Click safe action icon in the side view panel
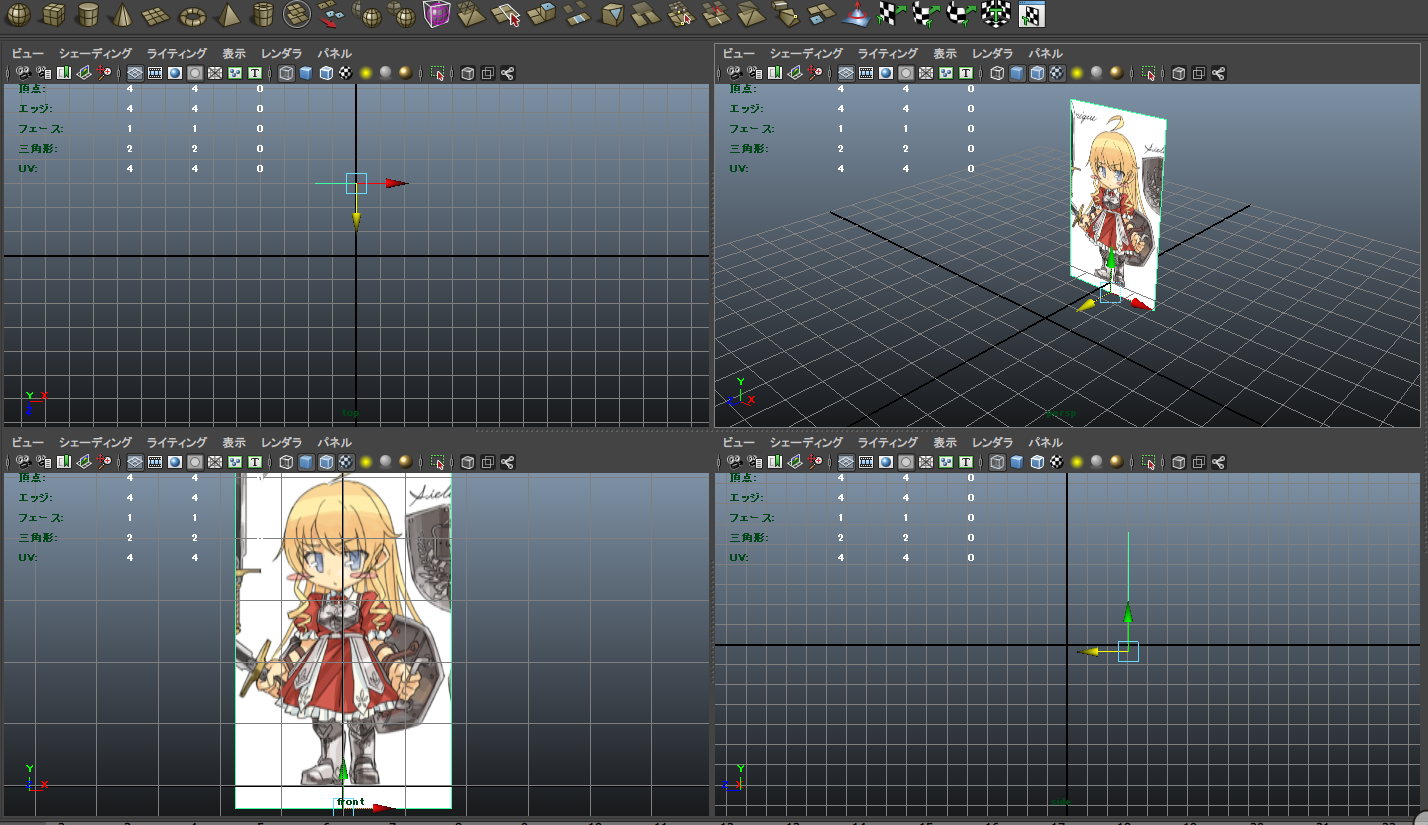Image resolution: width=1428 pixels, height=825 pixels. 946,462
